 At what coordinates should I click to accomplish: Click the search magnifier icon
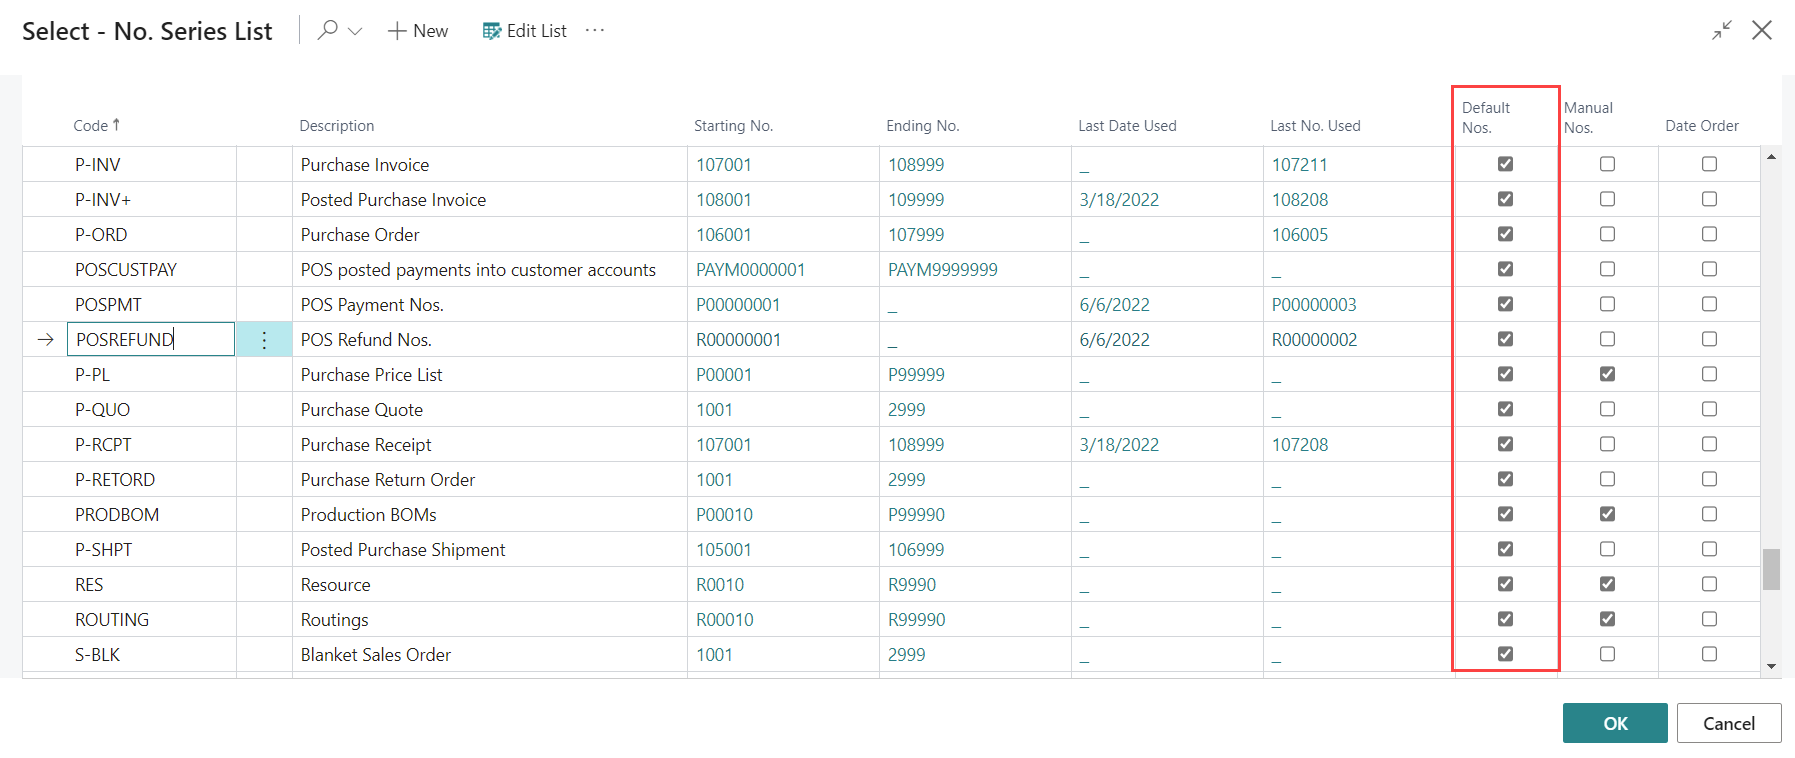pos(327,30)
